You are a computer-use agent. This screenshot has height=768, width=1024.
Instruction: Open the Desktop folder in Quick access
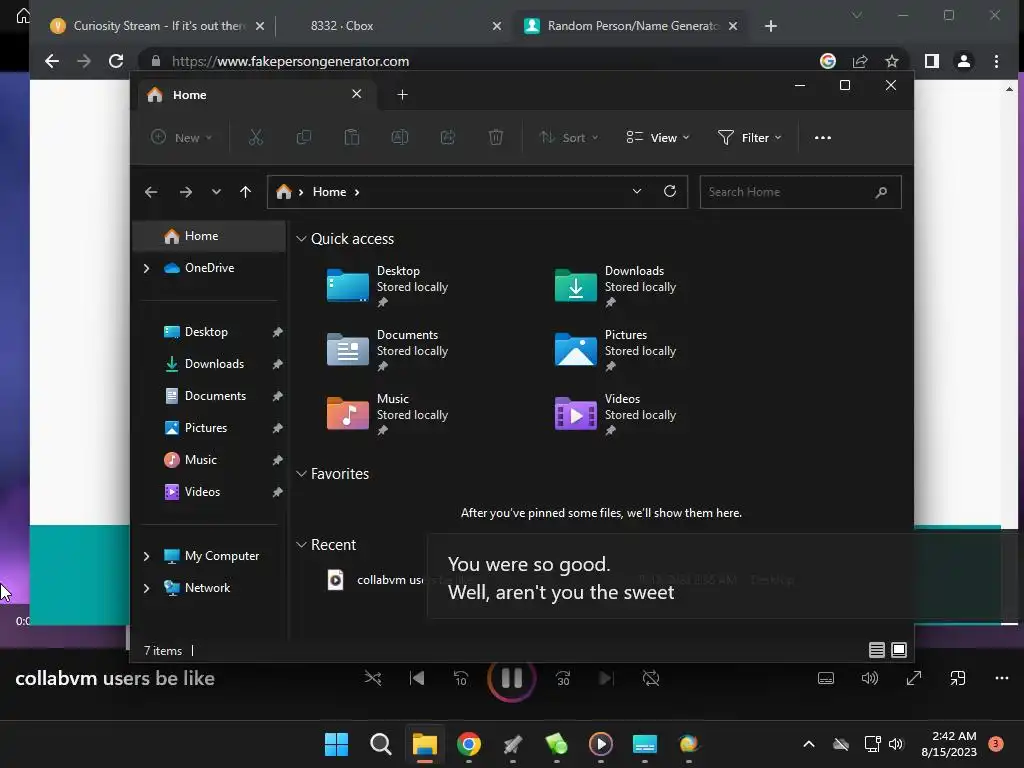coord(387,285)
